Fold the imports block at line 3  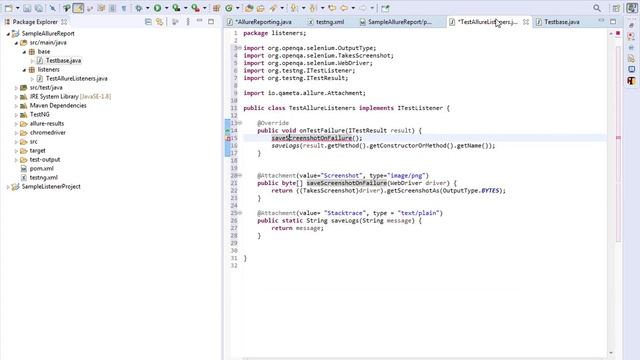point(240,48)
